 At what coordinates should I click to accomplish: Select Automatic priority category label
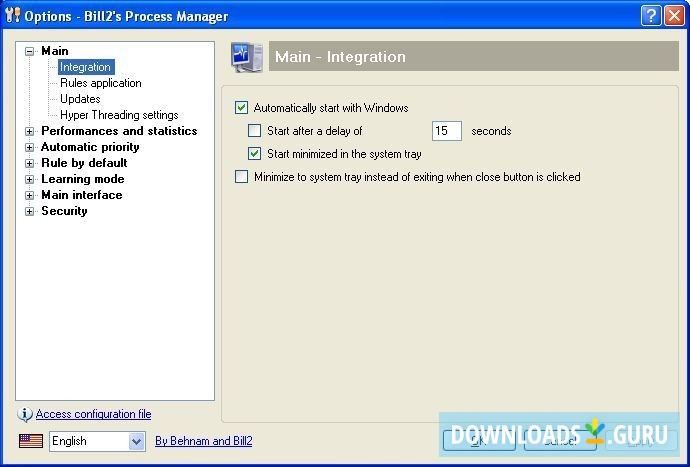[90, 147]
